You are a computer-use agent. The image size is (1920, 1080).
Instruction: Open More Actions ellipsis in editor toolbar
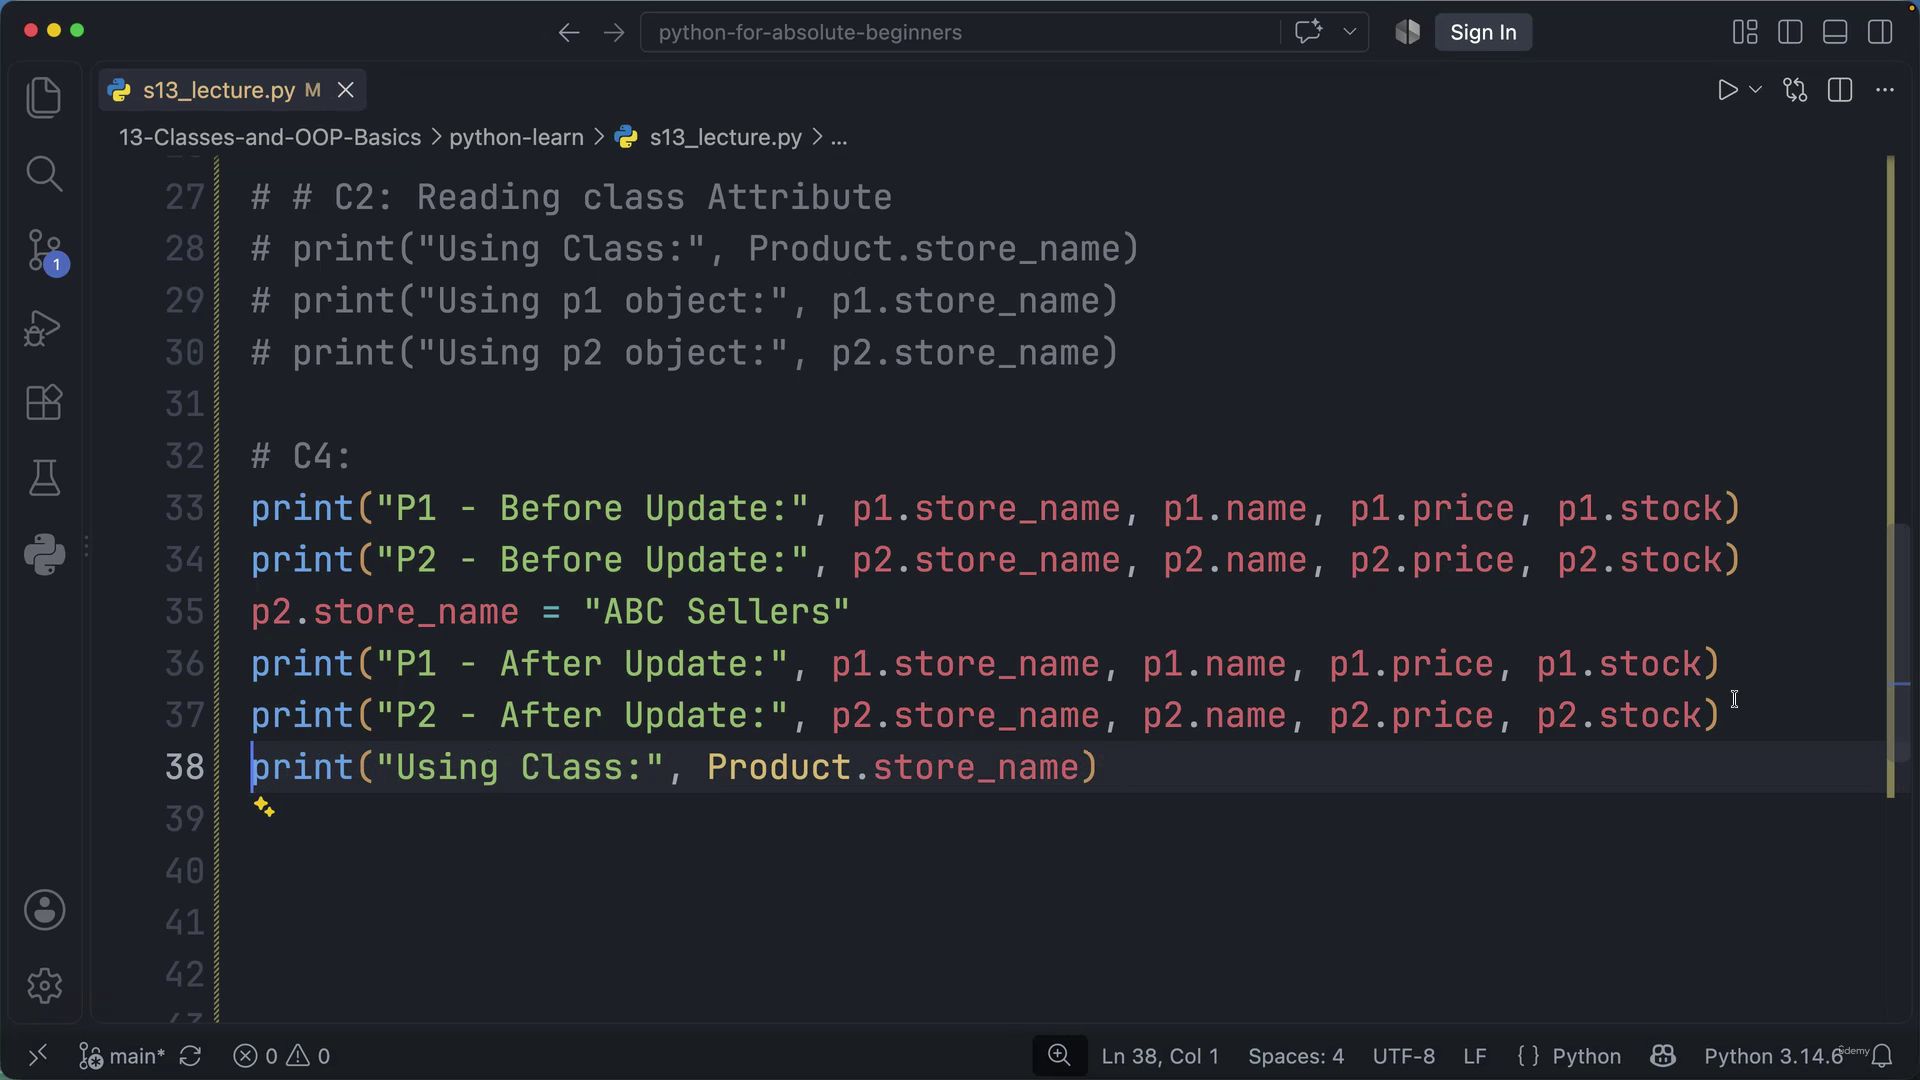(1885, 90)
